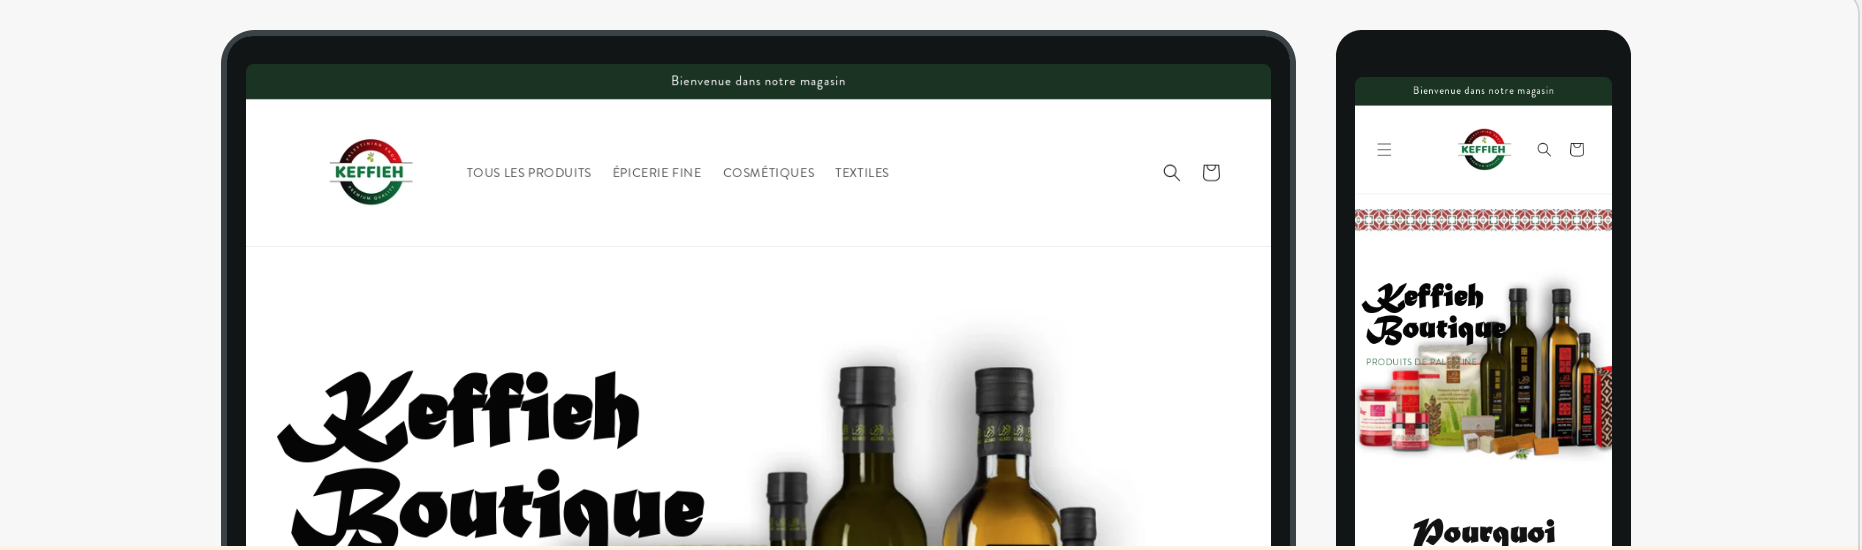
Task: Open the shopping cart in desktop preview
Action: (1210, 173)
